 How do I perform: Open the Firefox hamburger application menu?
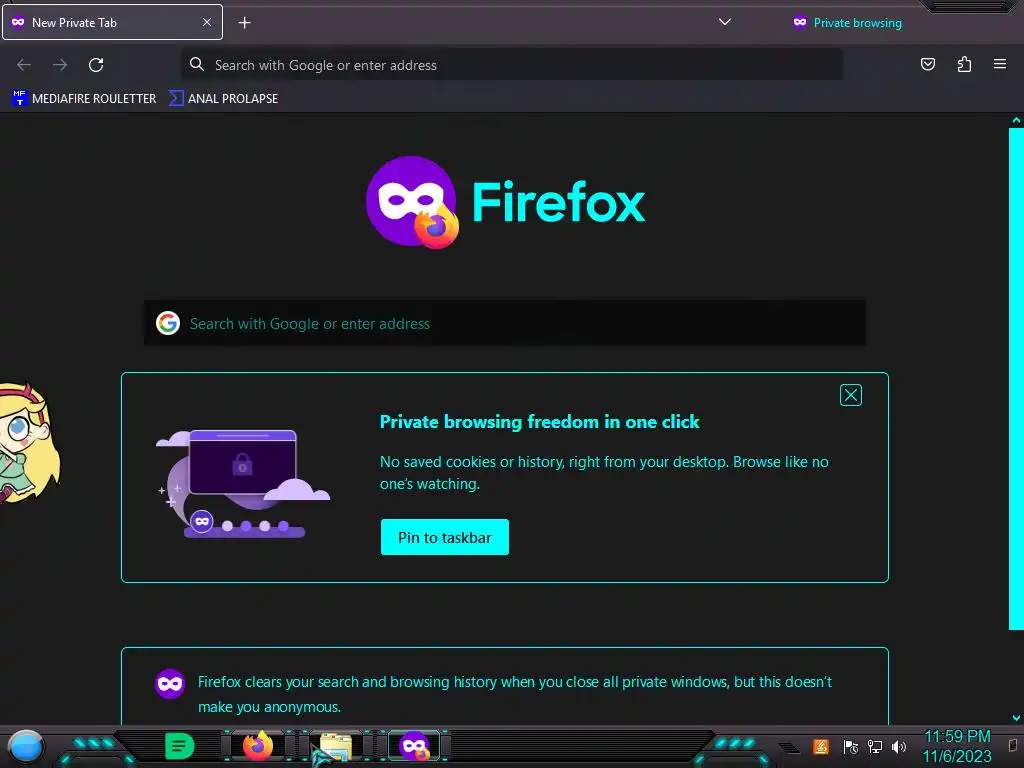pos(1000,64)
